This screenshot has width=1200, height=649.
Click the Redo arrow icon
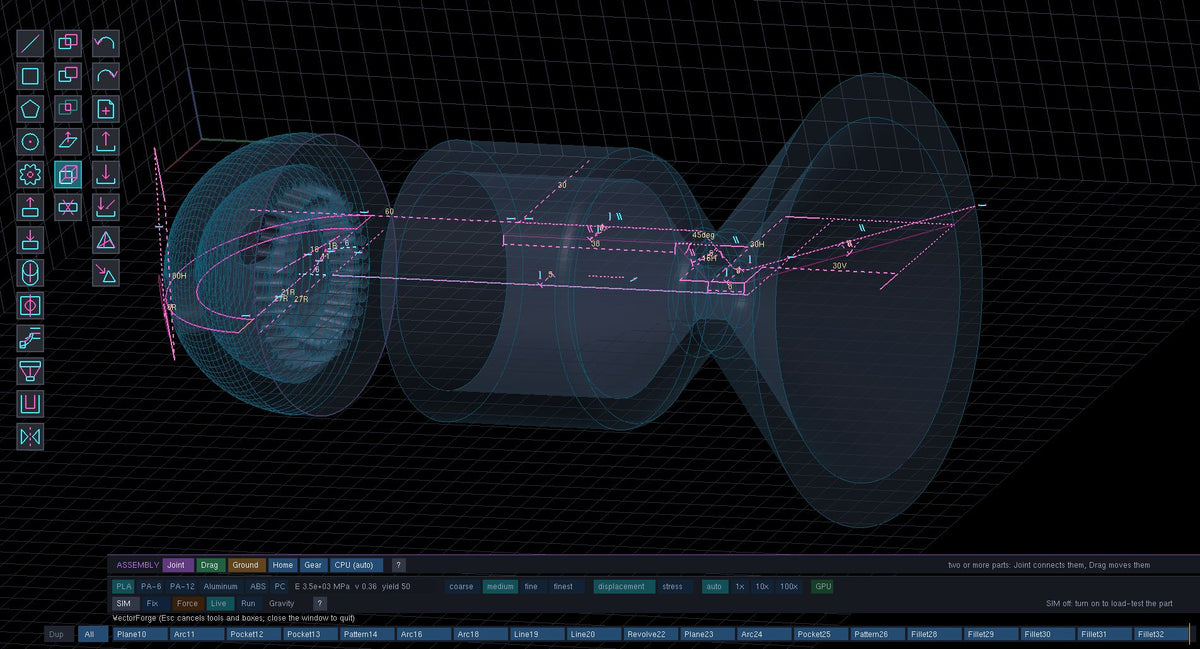pyautogui.click(x=106, y=76)
